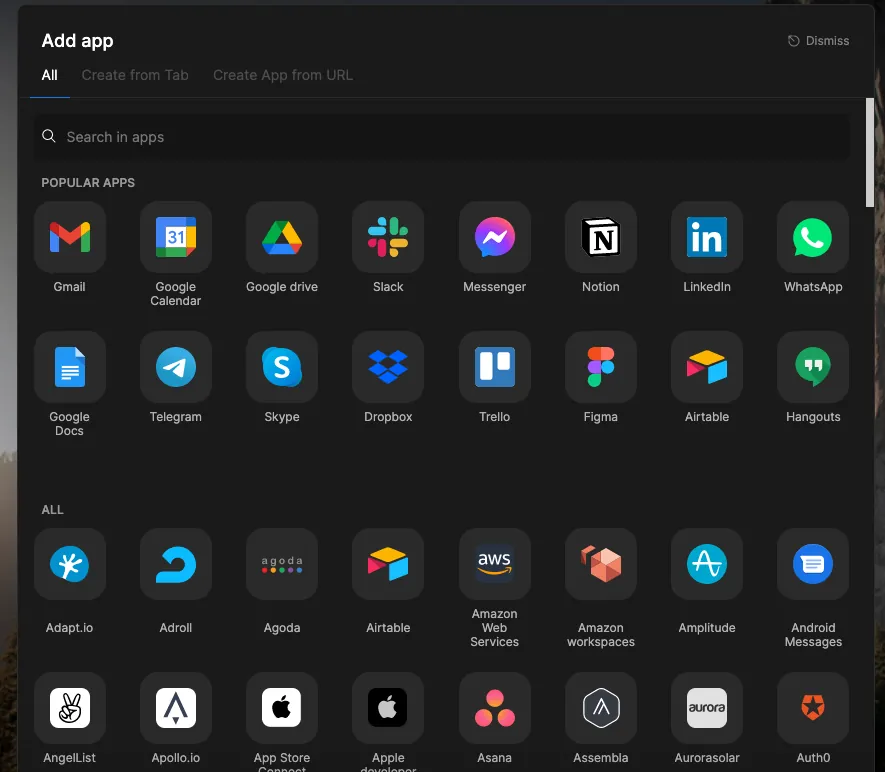885x772 pixels.
Task: Pick the Asana app
Action: pyautogui.click(x=495, y=709)
